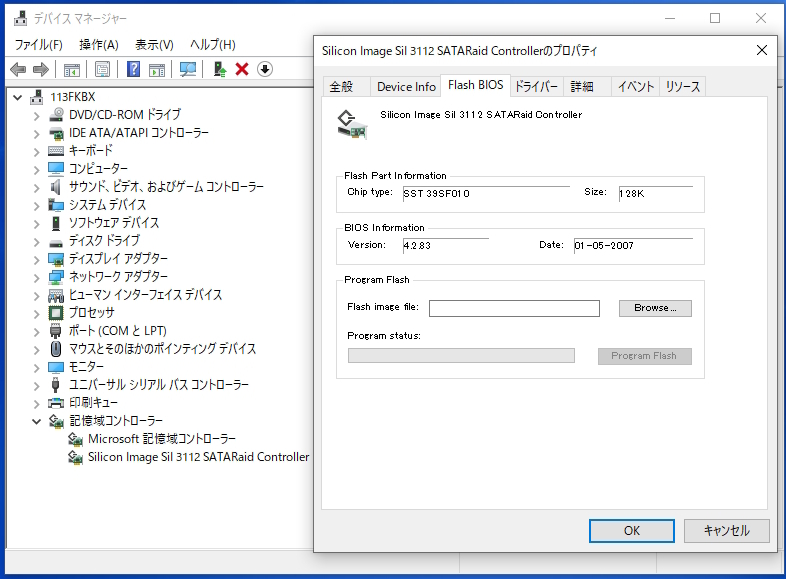Viewport: 786px width, 579px height.
Task: Switch to the リソース tab
Action: click(x=683, y=87)
